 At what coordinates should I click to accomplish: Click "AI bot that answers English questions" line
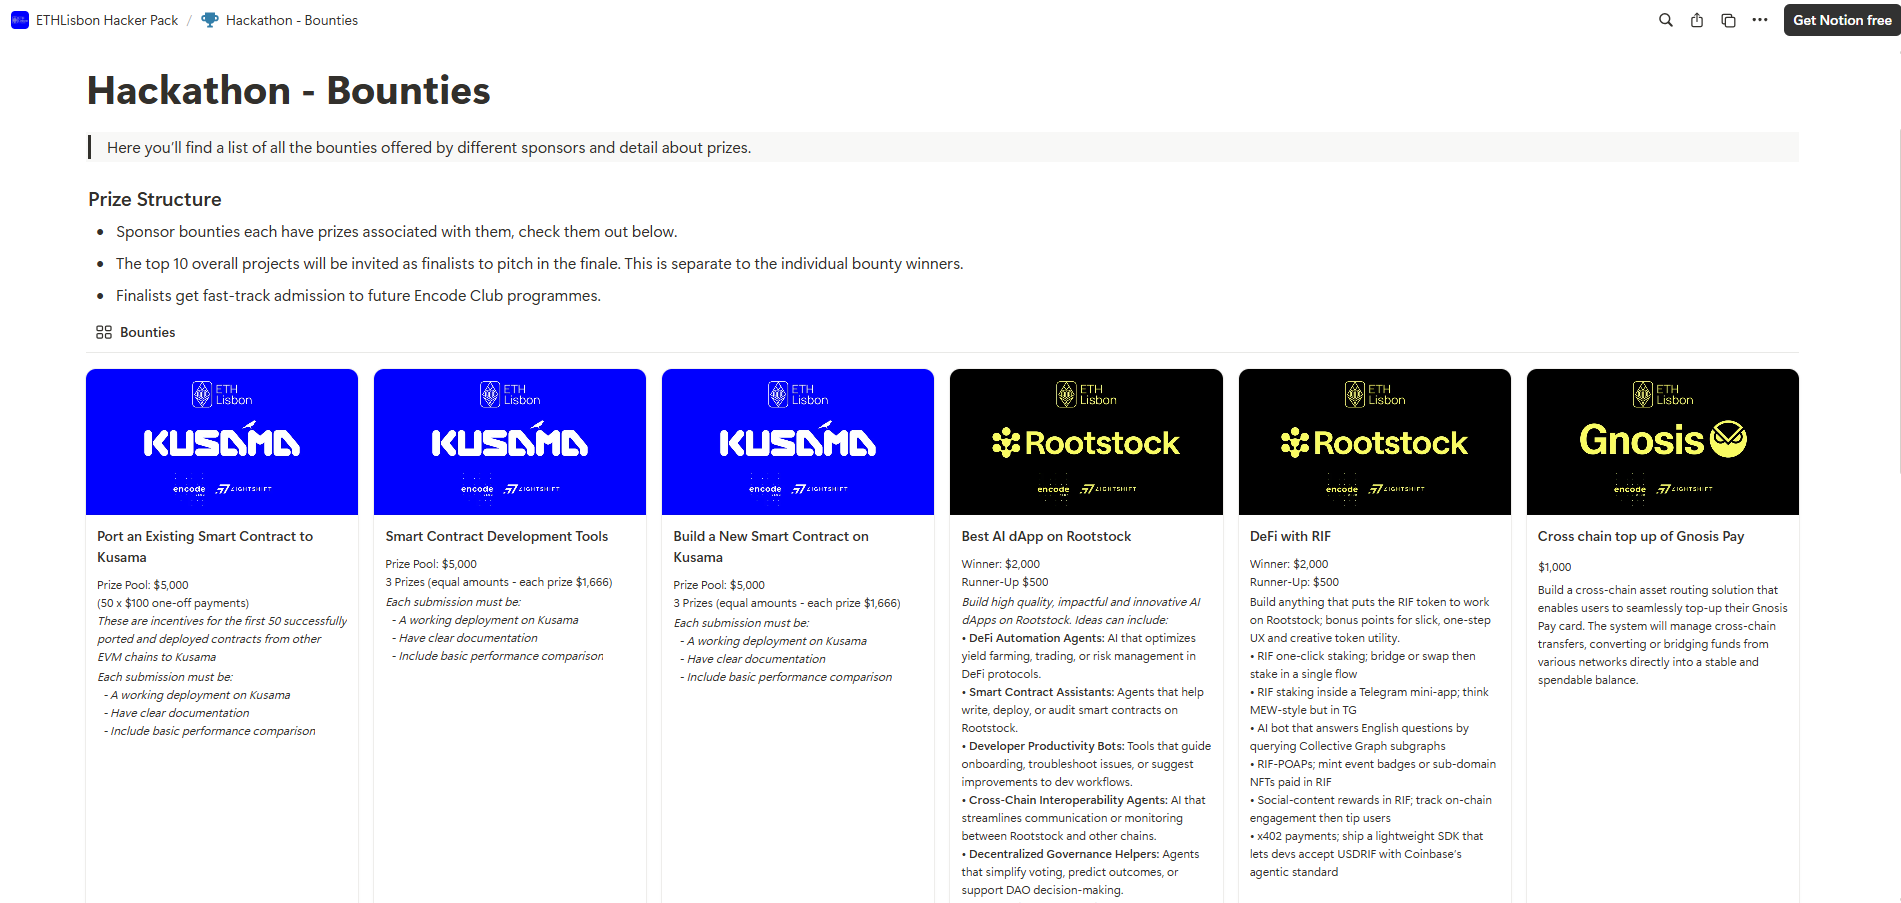coord(1360,737)
